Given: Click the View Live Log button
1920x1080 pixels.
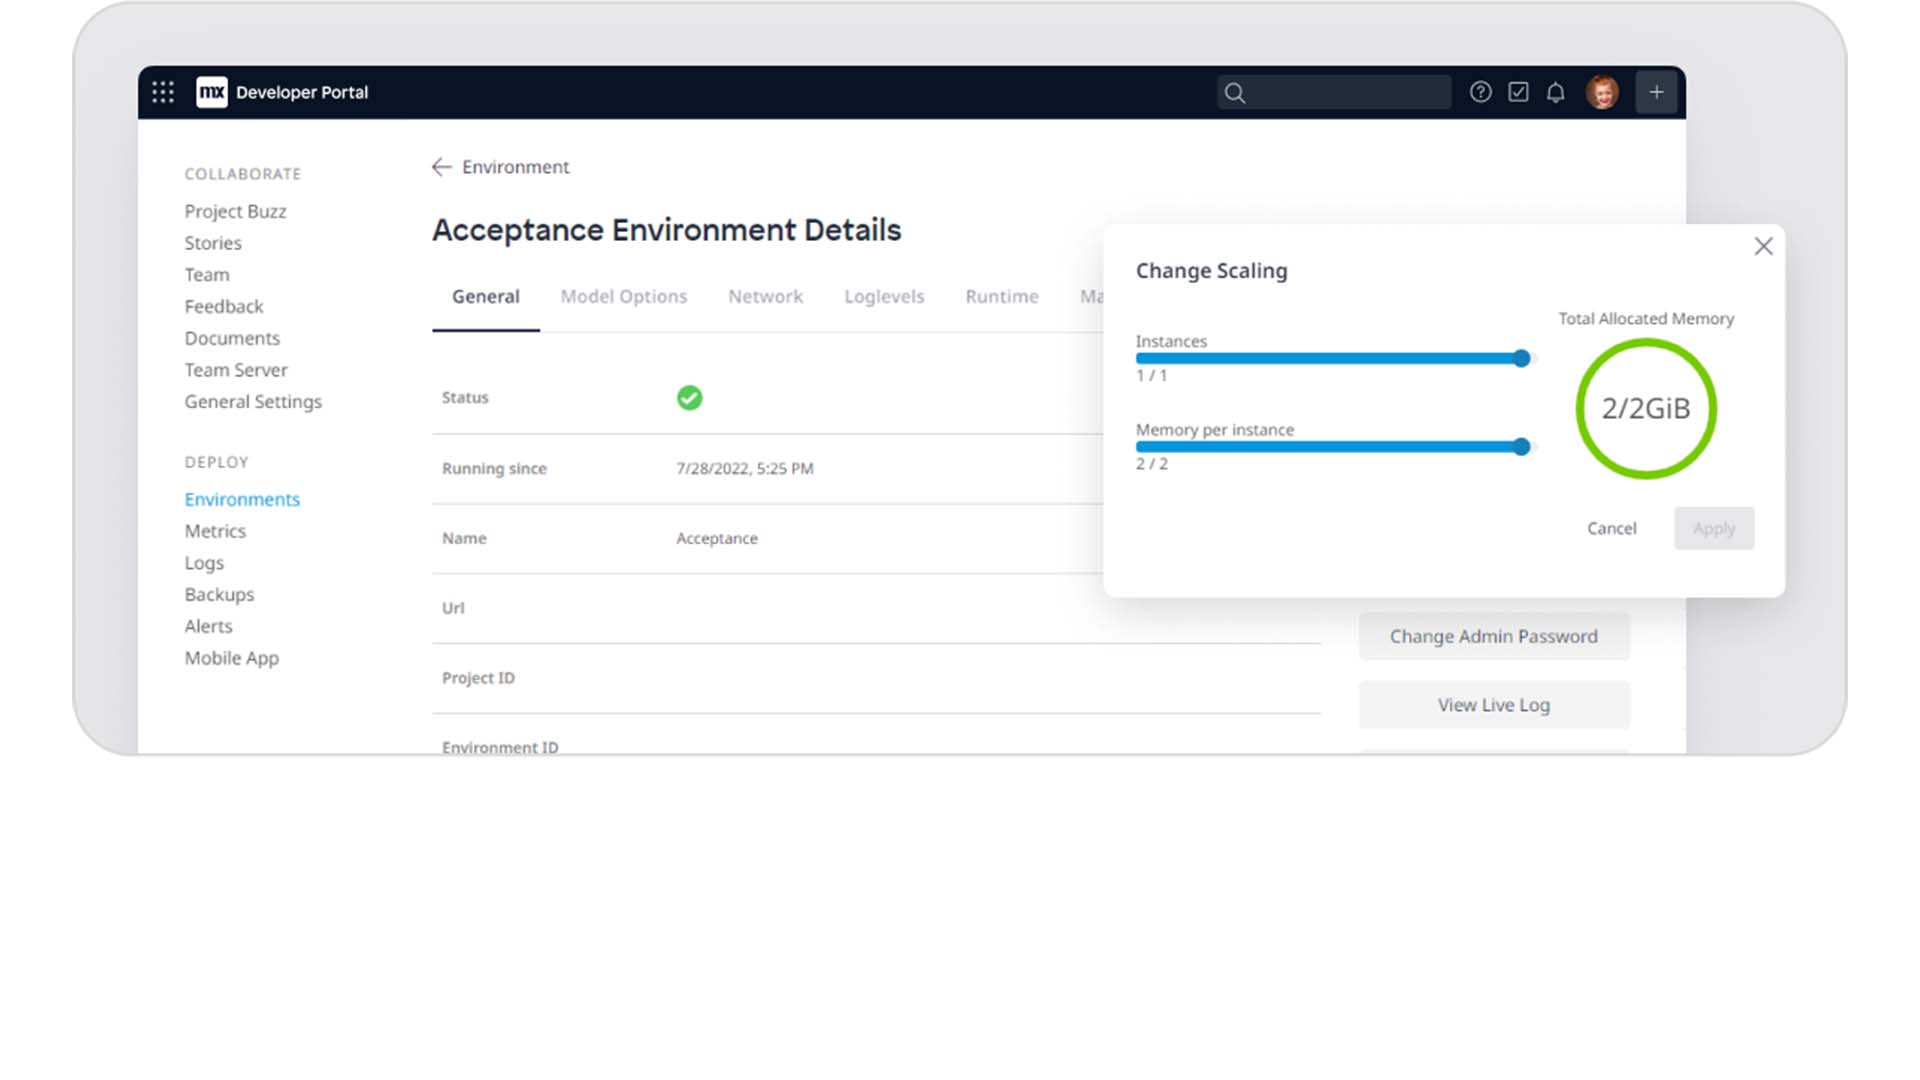Looking at the screenshot, I should coord(1494,705).
